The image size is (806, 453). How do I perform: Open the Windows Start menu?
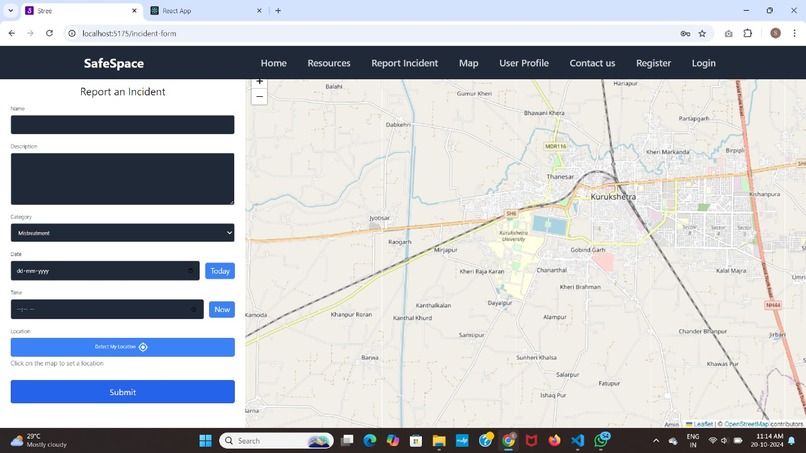205,441
